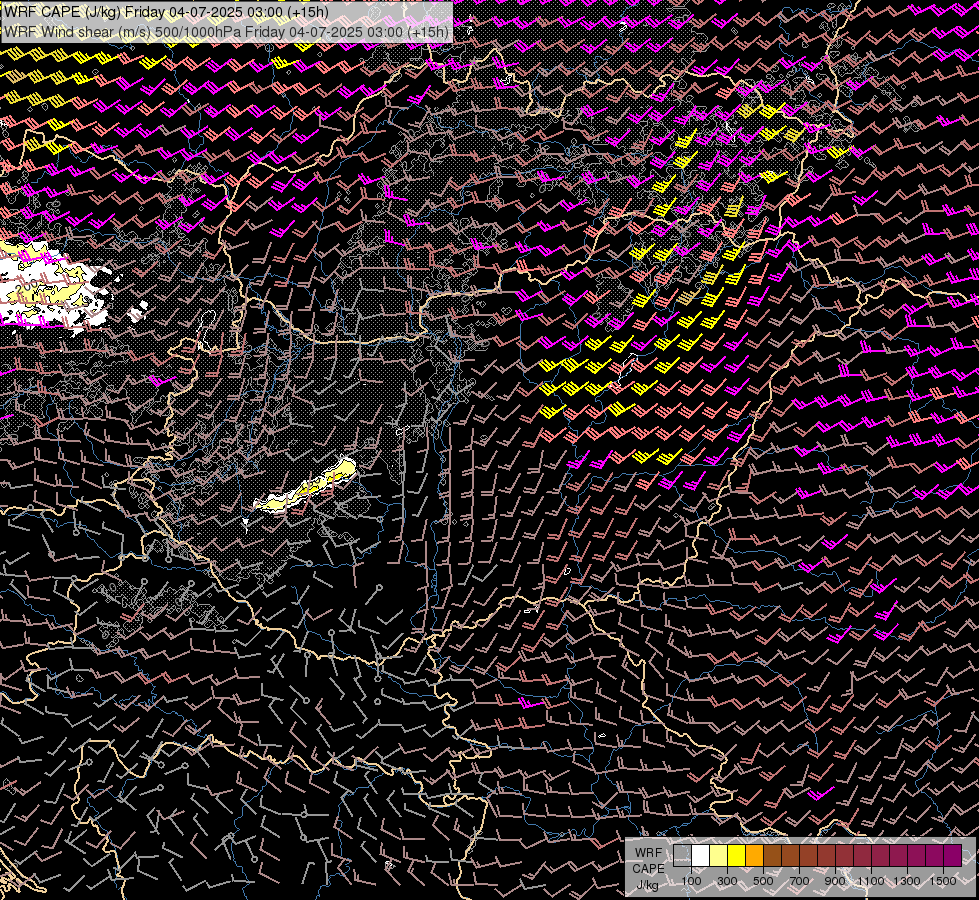Select the pale yellow CAPE legend swatch

pyautogui.click(x=718, y=856)
